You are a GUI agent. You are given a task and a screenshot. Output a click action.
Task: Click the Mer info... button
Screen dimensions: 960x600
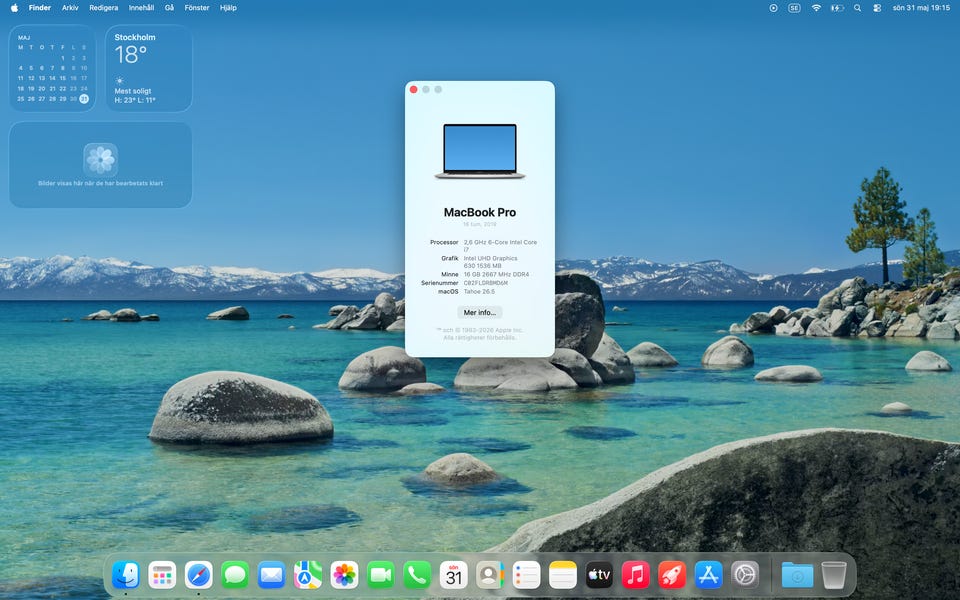pyautogui.click(x=479, y=312)
